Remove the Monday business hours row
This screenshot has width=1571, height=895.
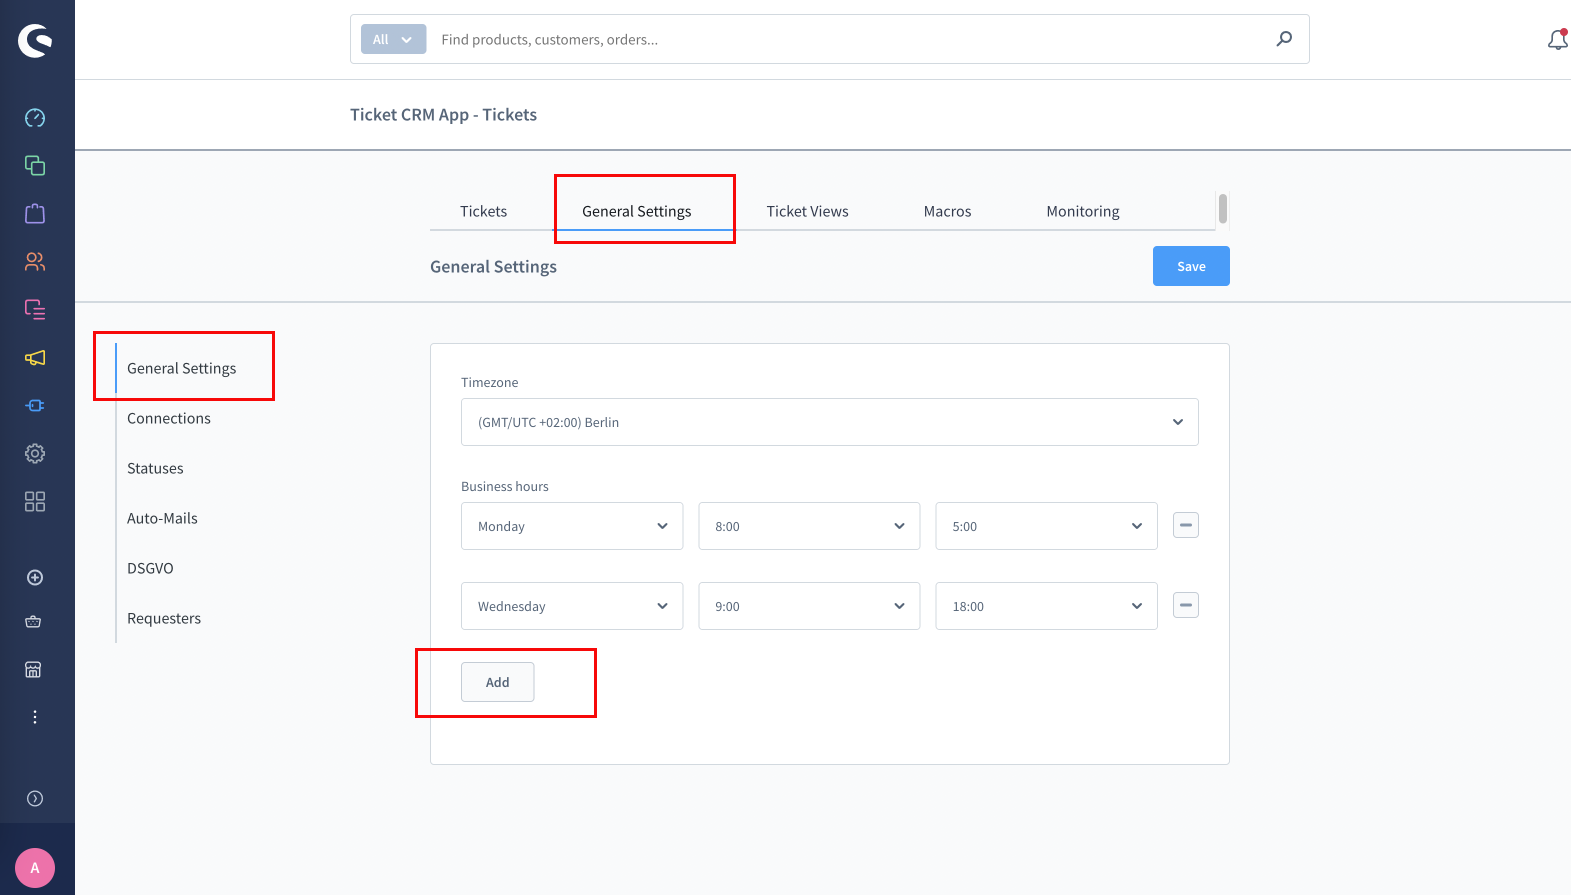point(1186,525)
